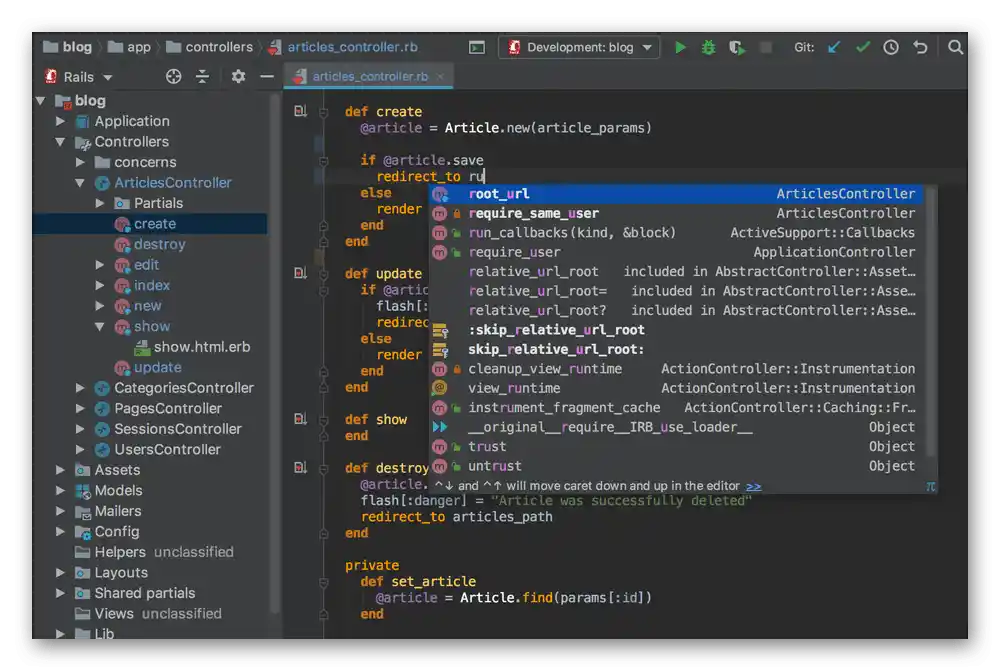Expand the Models node
Image resolution: width=1000 pixels, height=671 pixels.
point(61,490)
